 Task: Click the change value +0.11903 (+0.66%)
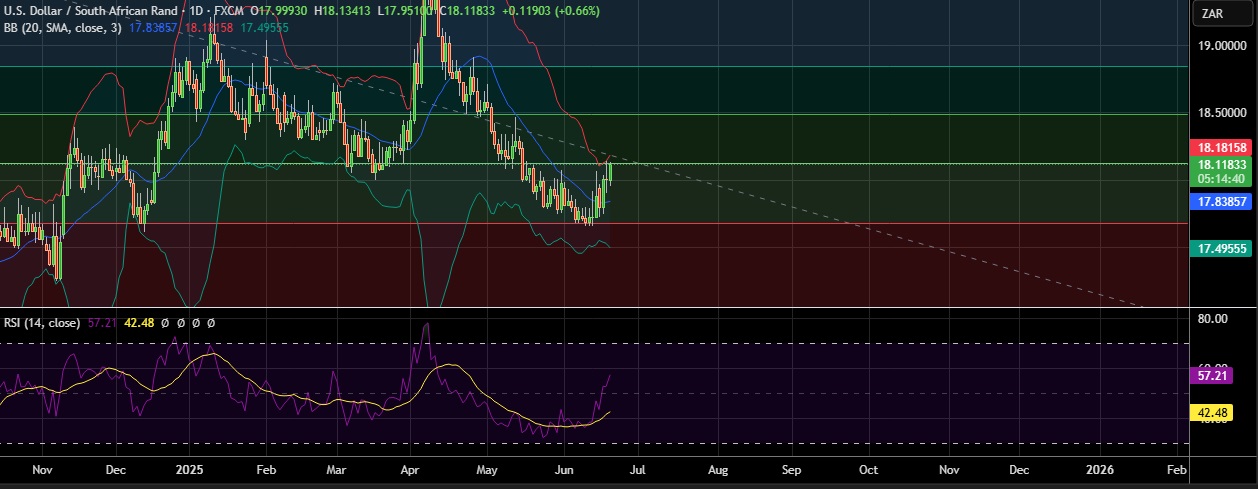click(x=550, y=11)
